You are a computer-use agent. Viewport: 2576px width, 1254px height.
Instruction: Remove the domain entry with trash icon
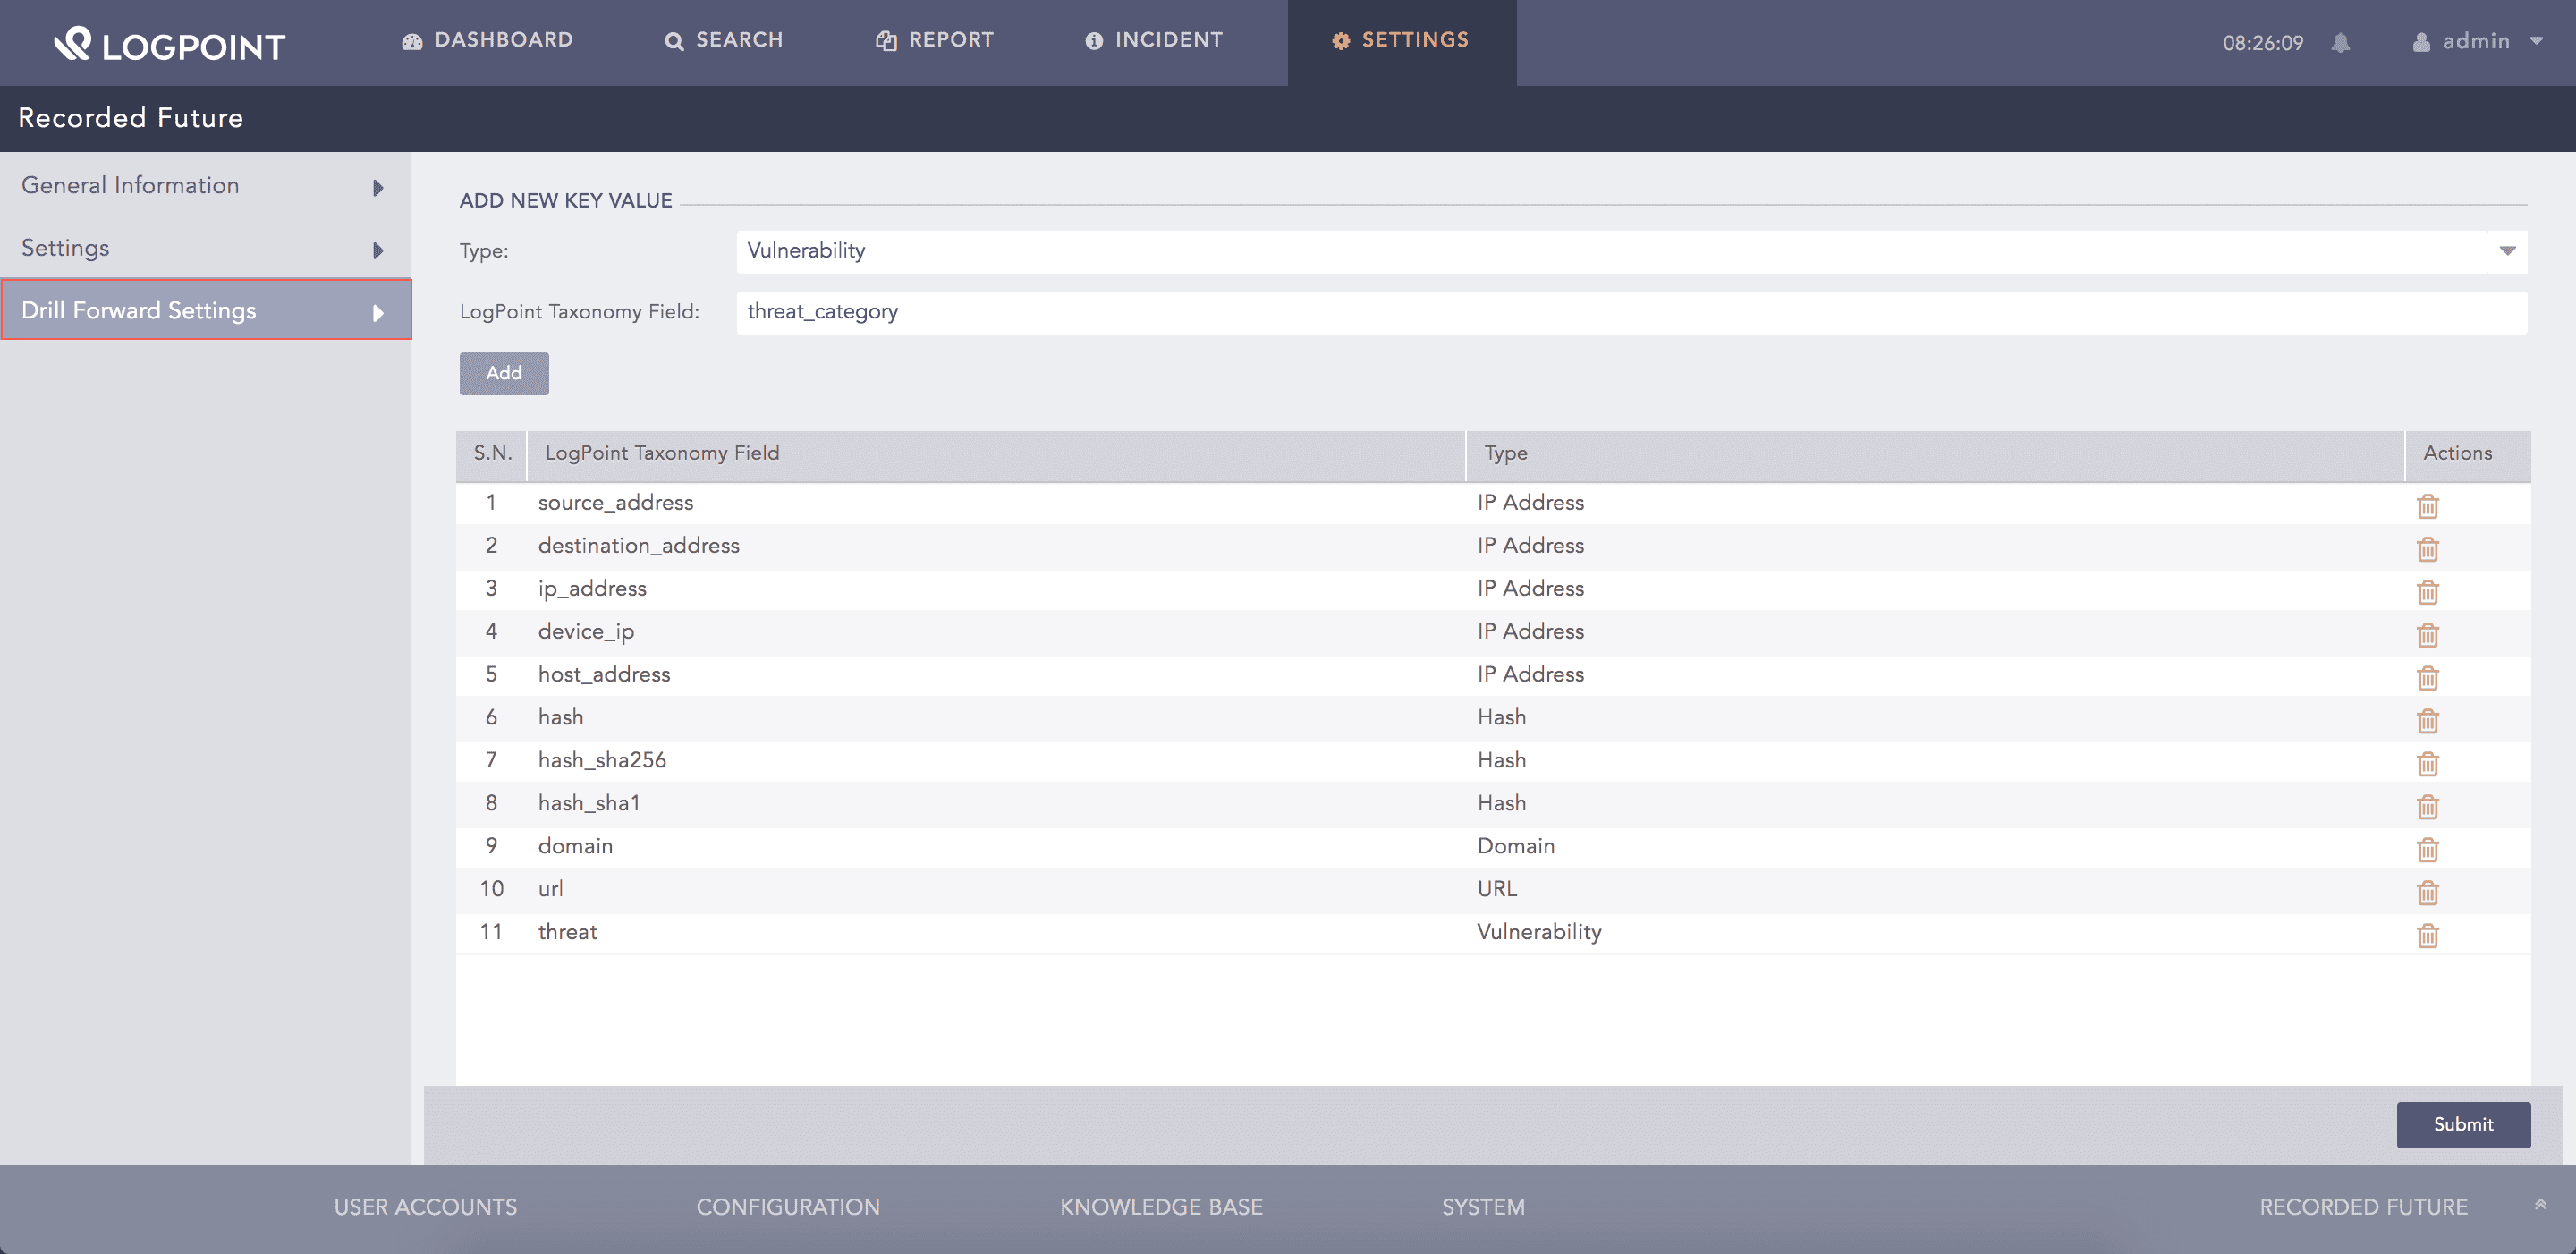tap(2427, 850)
